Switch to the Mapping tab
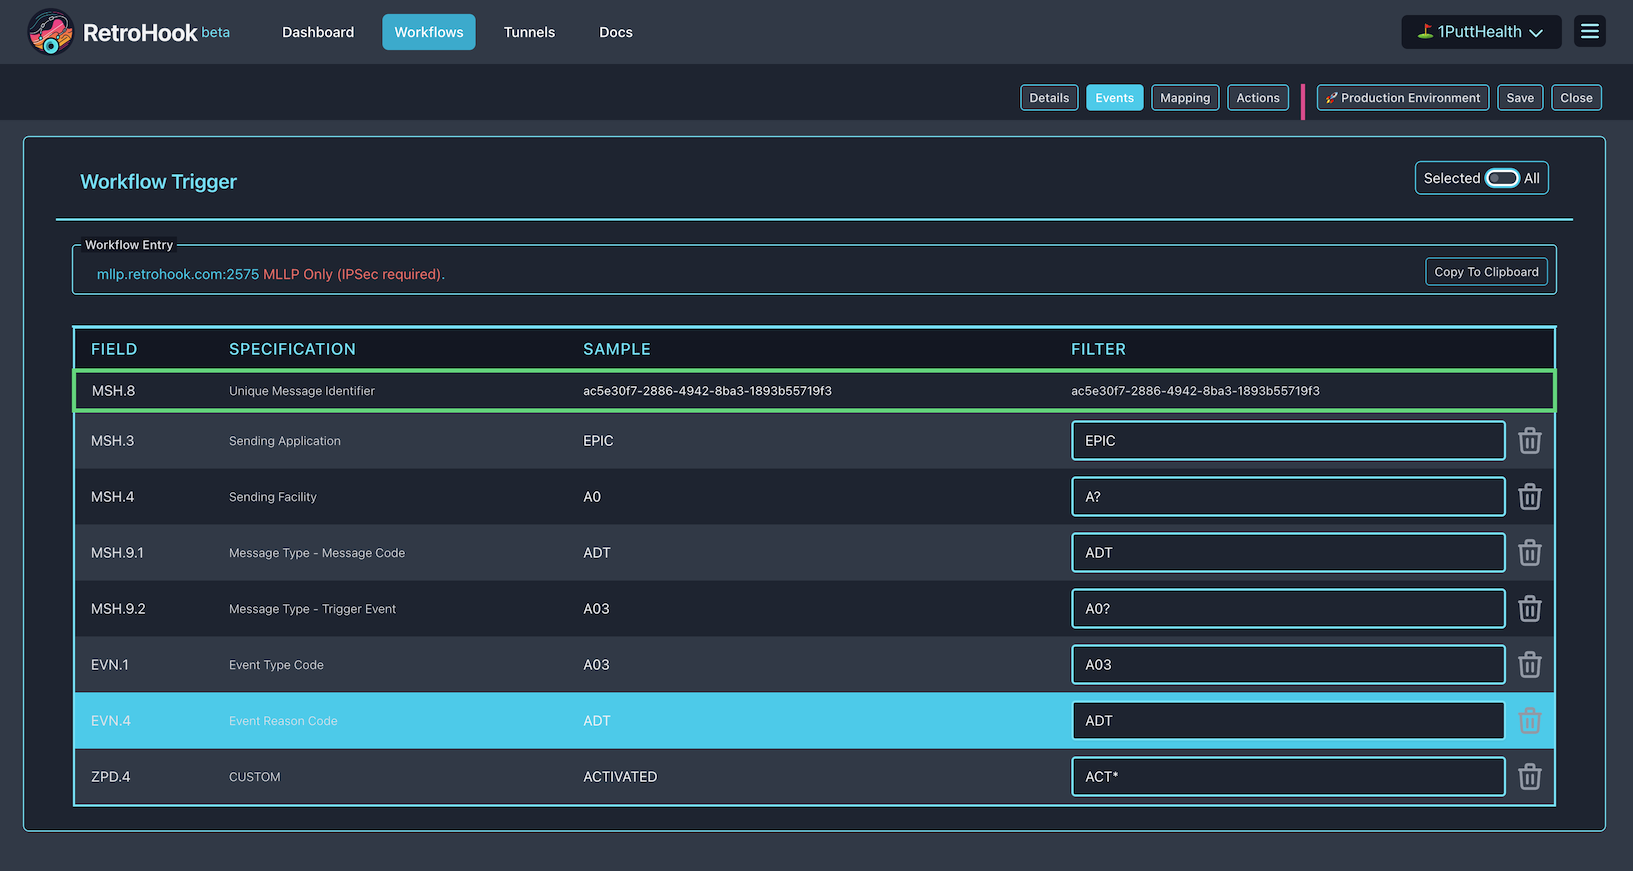The height and width of the screenshot is (871, 1633). click(x=1185, y=98)
